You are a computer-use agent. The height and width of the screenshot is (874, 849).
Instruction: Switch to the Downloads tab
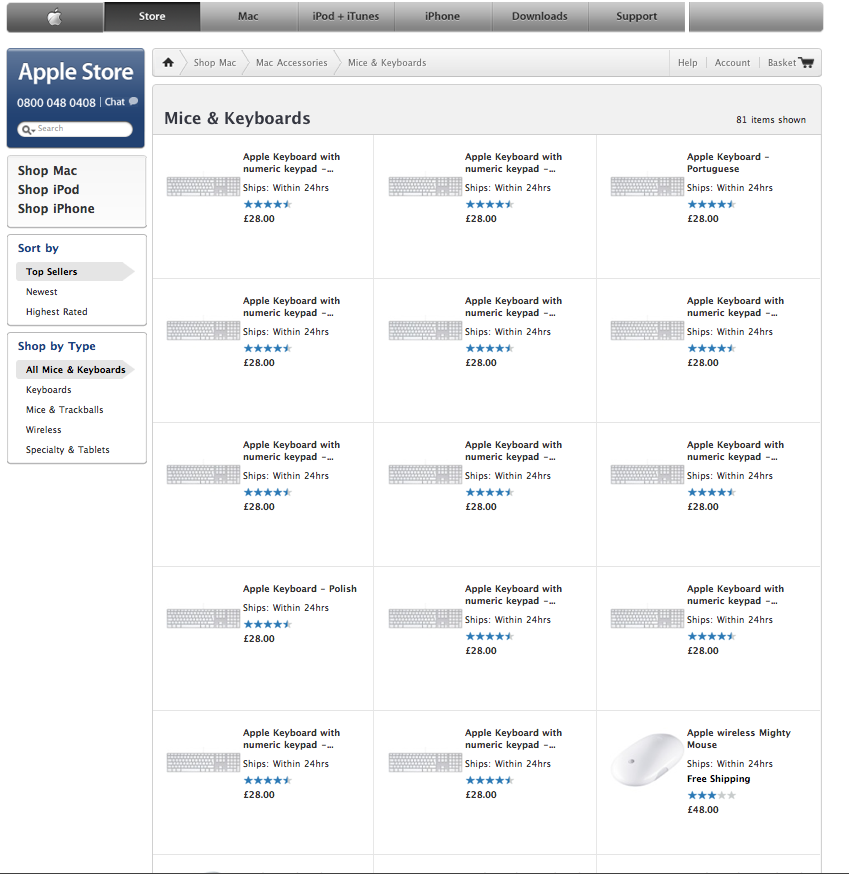tap(540, 17)
